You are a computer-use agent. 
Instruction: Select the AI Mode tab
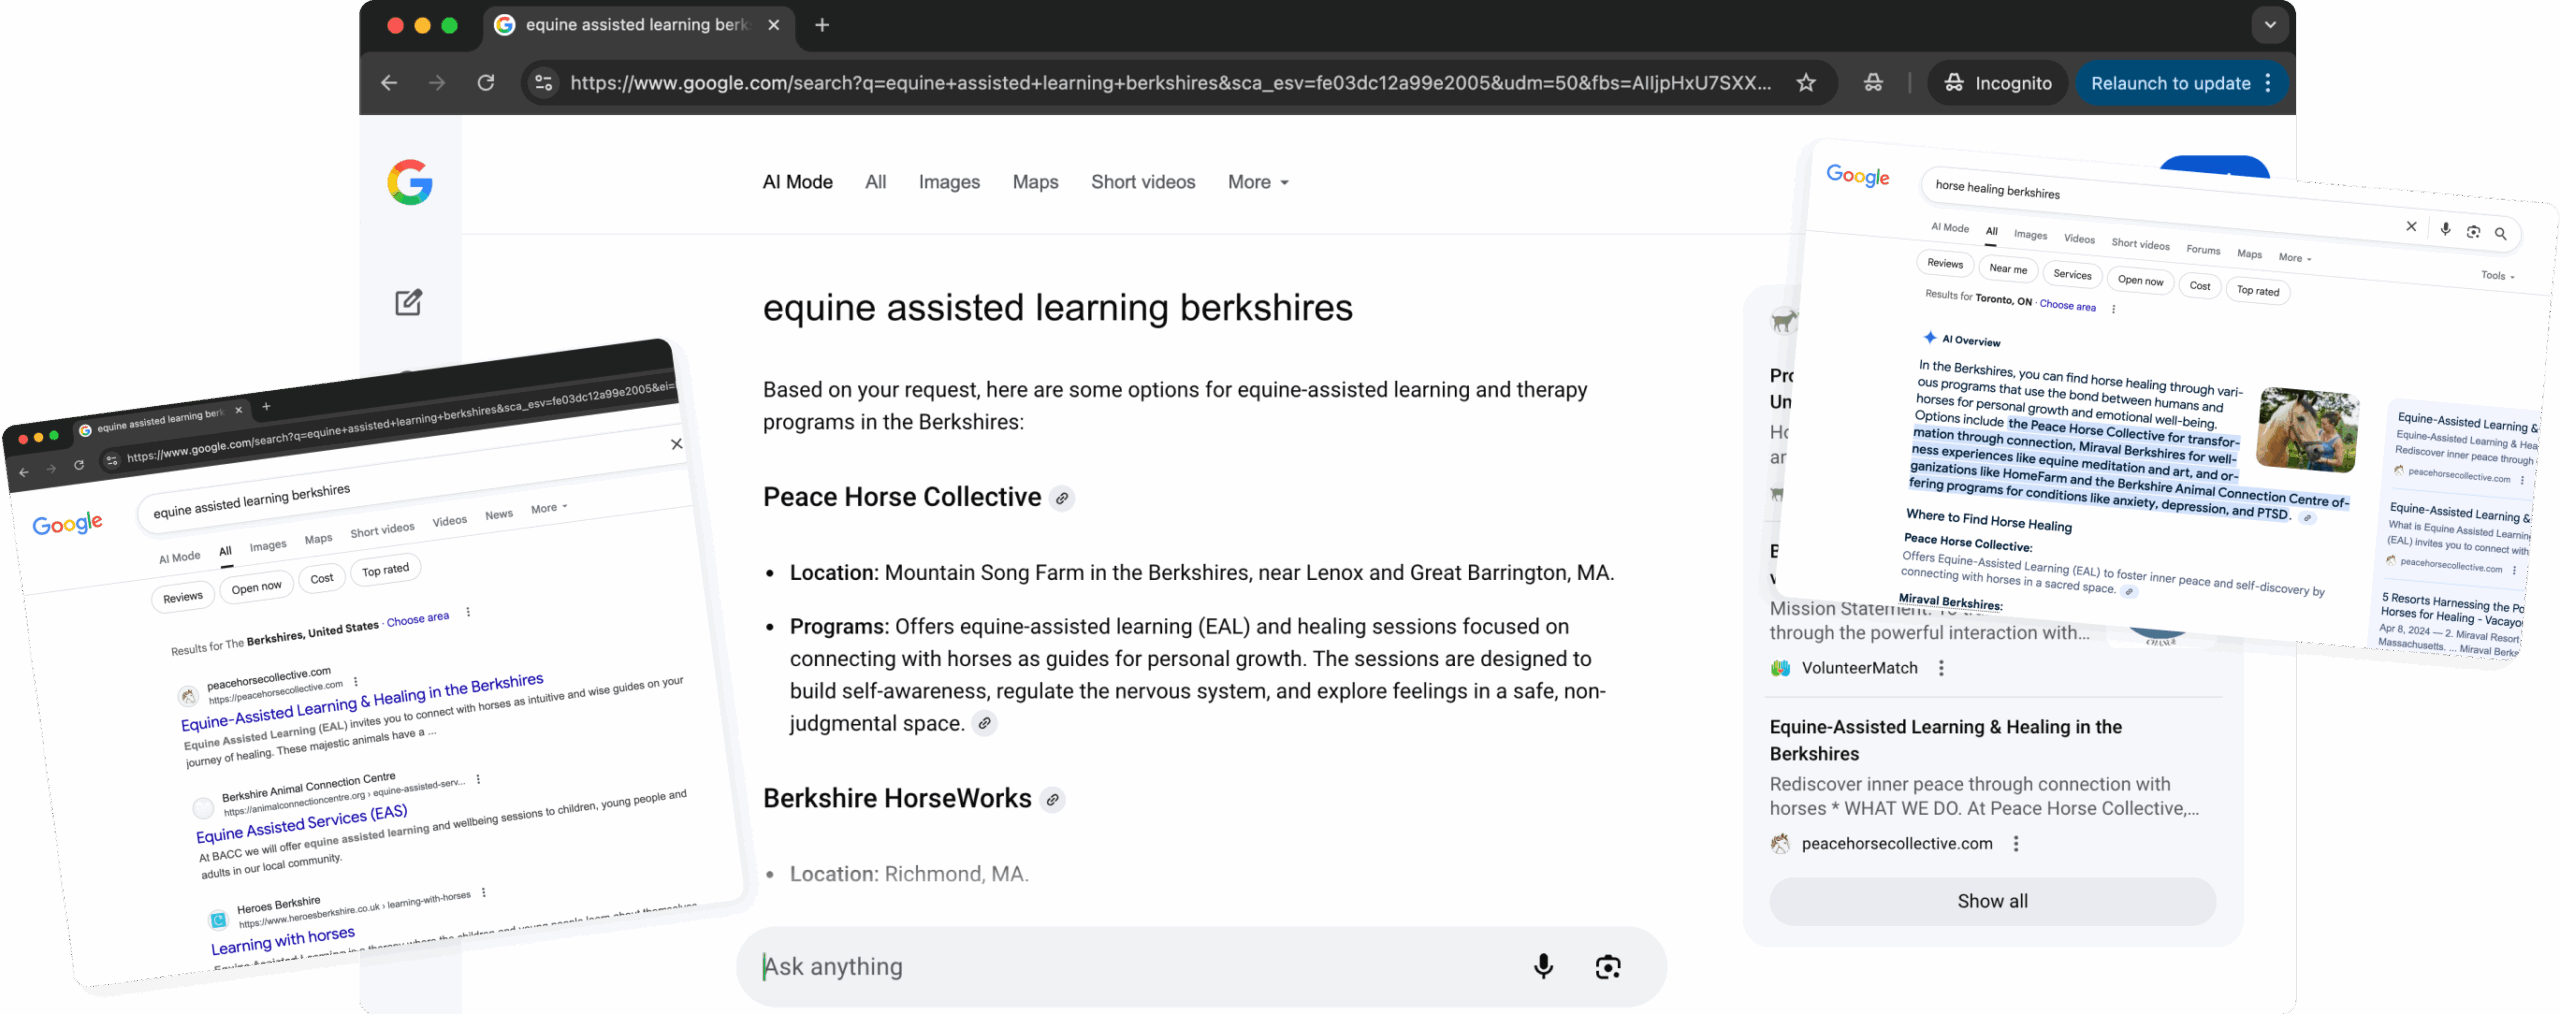[x=797, y=182]
